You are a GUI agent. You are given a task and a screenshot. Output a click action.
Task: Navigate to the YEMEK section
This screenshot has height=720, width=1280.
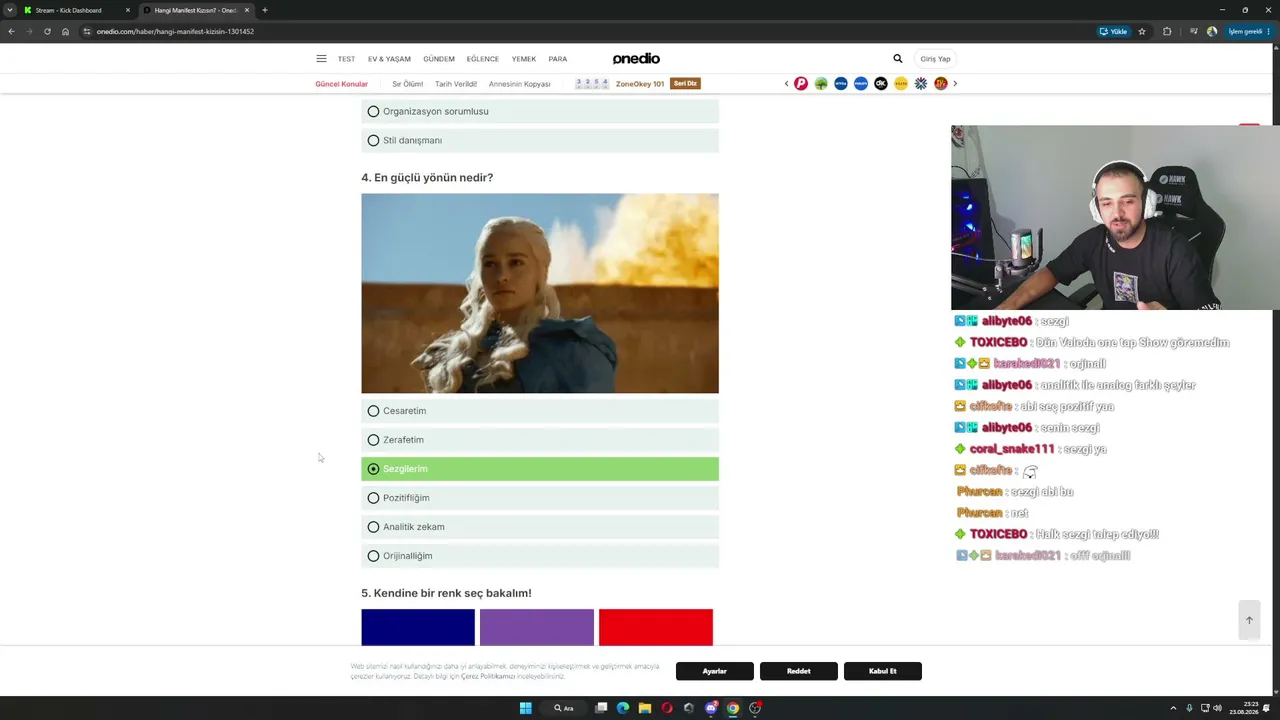524,59
